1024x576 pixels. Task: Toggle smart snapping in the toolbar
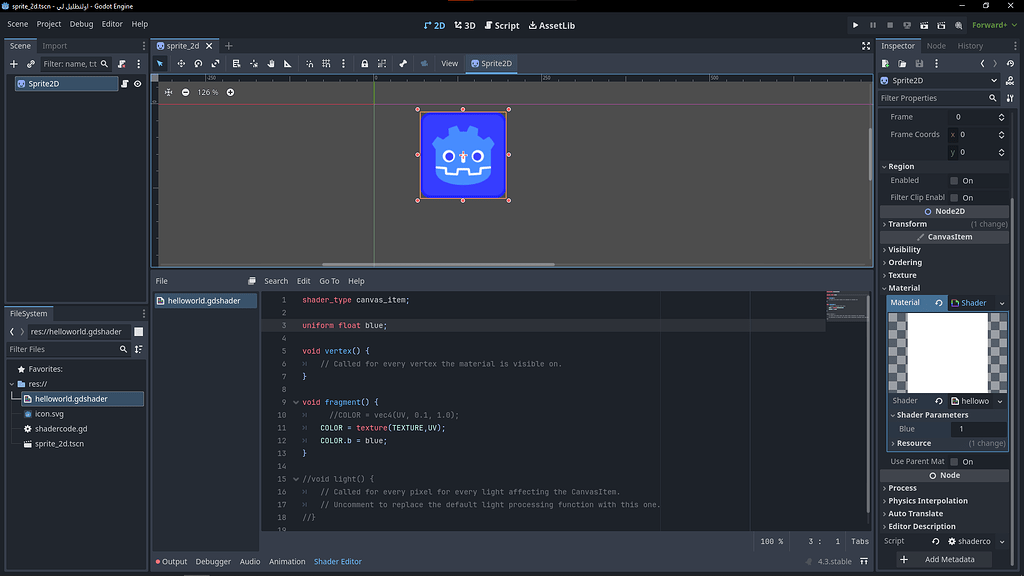[x=308, y=62]
